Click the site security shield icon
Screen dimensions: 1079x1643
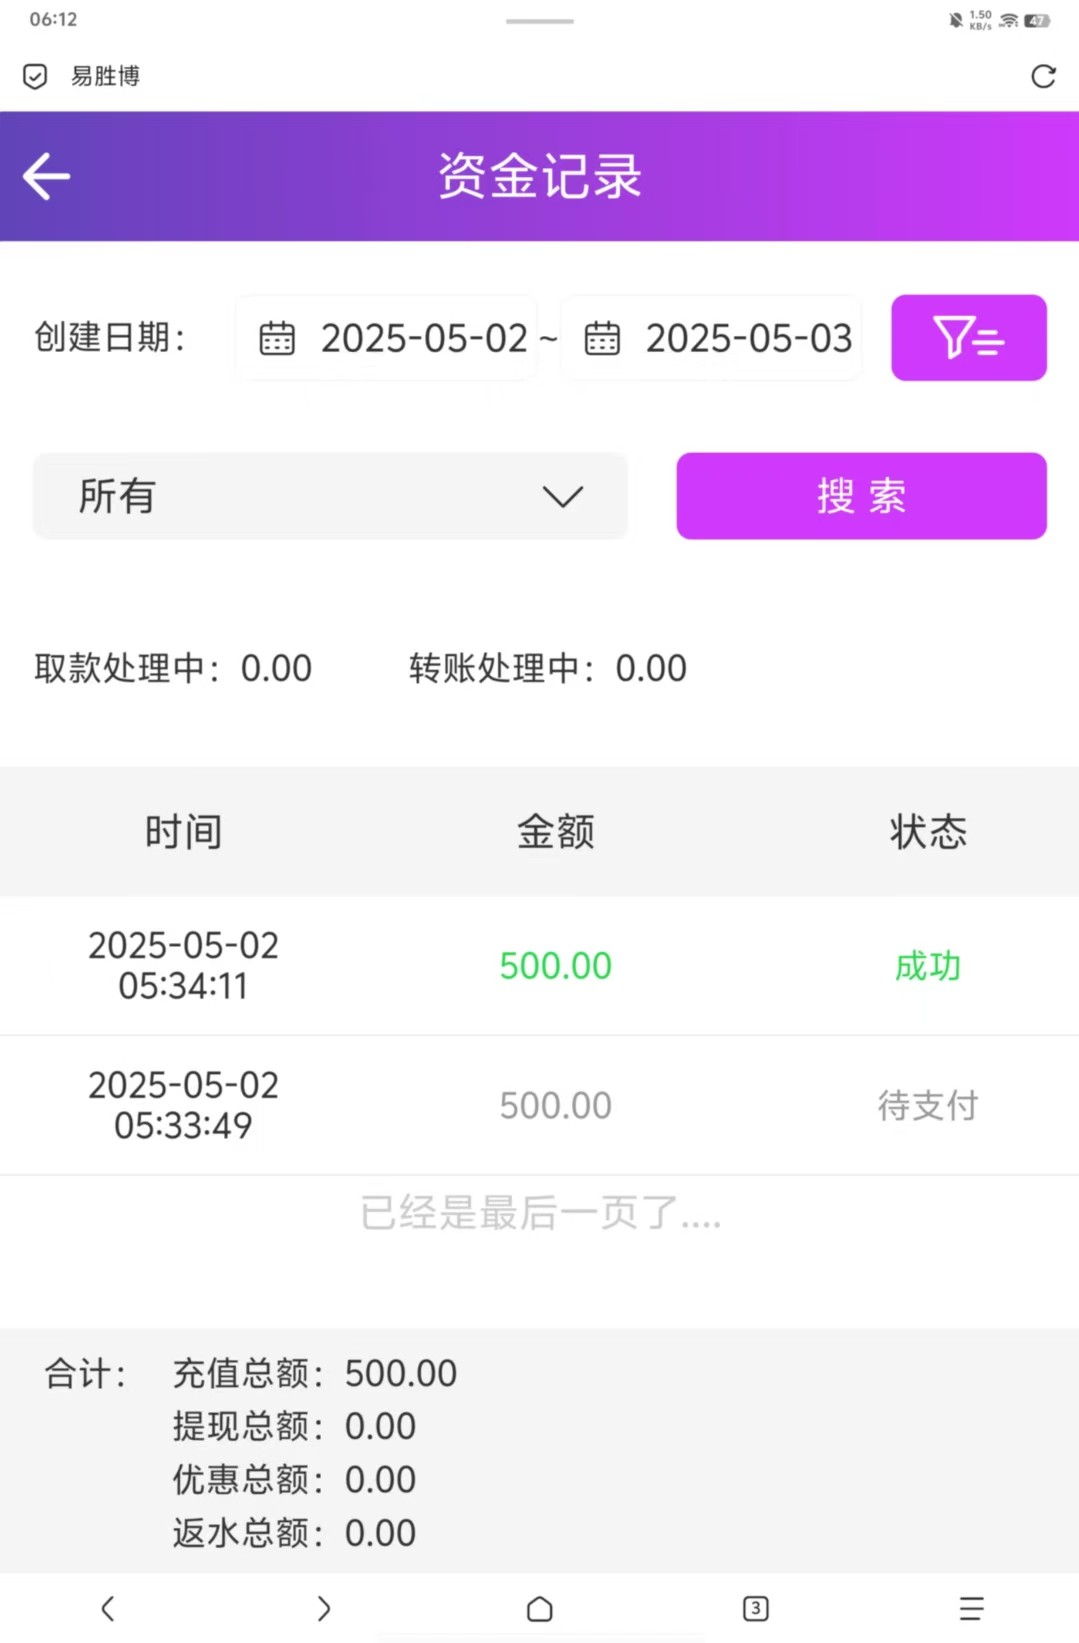35,76
